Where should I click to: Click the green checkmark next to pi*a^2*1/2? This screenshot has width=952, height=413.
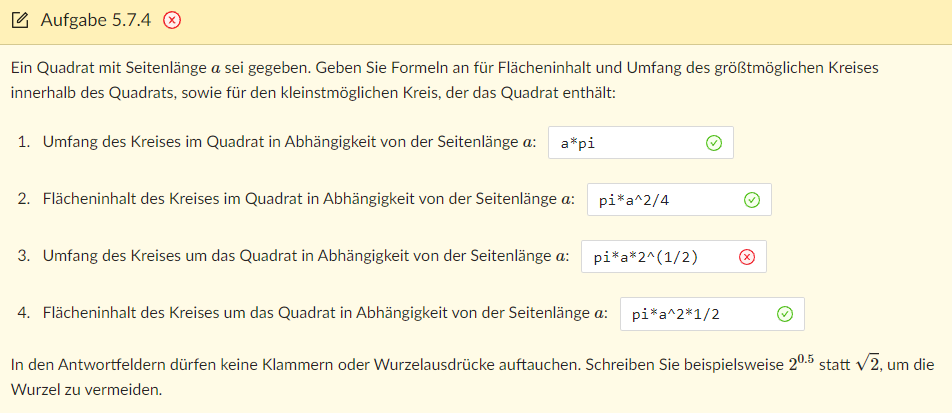tap(784, 314)
